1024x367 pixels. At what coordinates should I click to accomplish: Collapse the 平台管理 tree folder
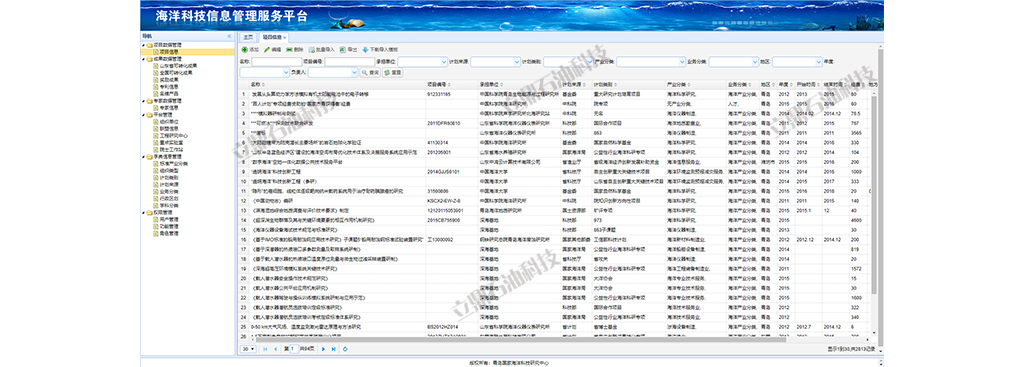[x=143, y=115]
